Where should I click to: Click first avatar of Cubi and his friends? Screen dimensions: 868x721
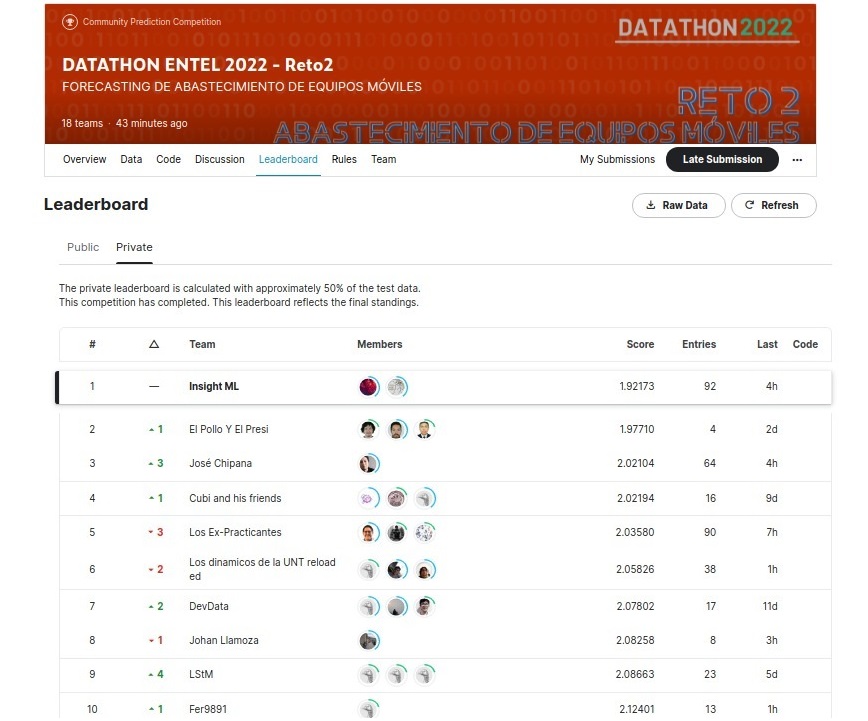[x=369, y=498]
